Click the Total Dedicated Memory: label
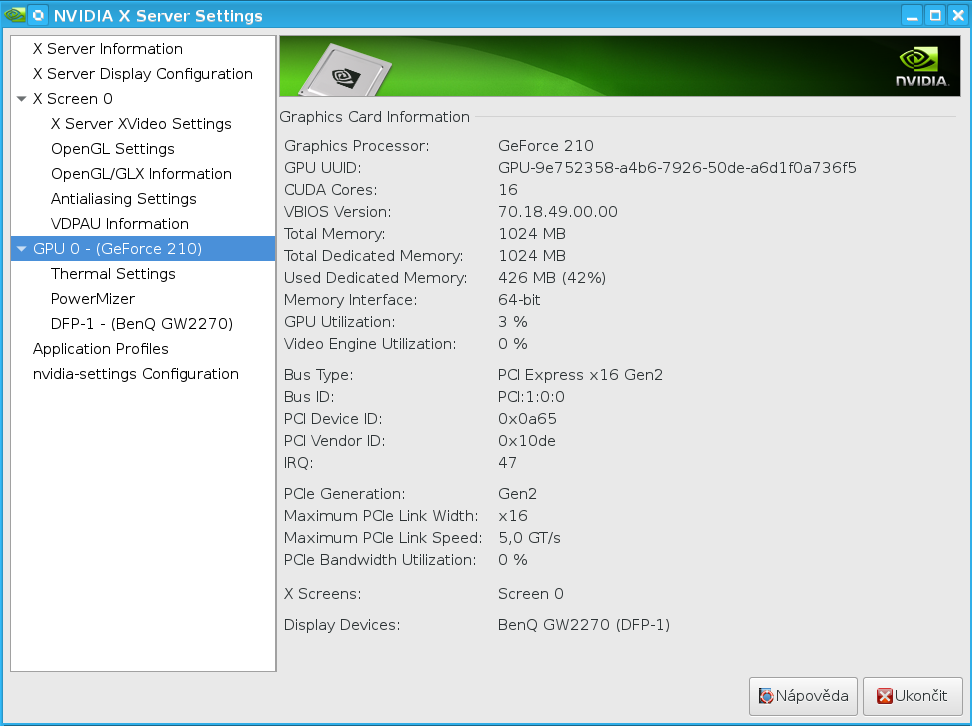Image resolution: width=972 pixels, height=726 pixels. coord(374,256)
